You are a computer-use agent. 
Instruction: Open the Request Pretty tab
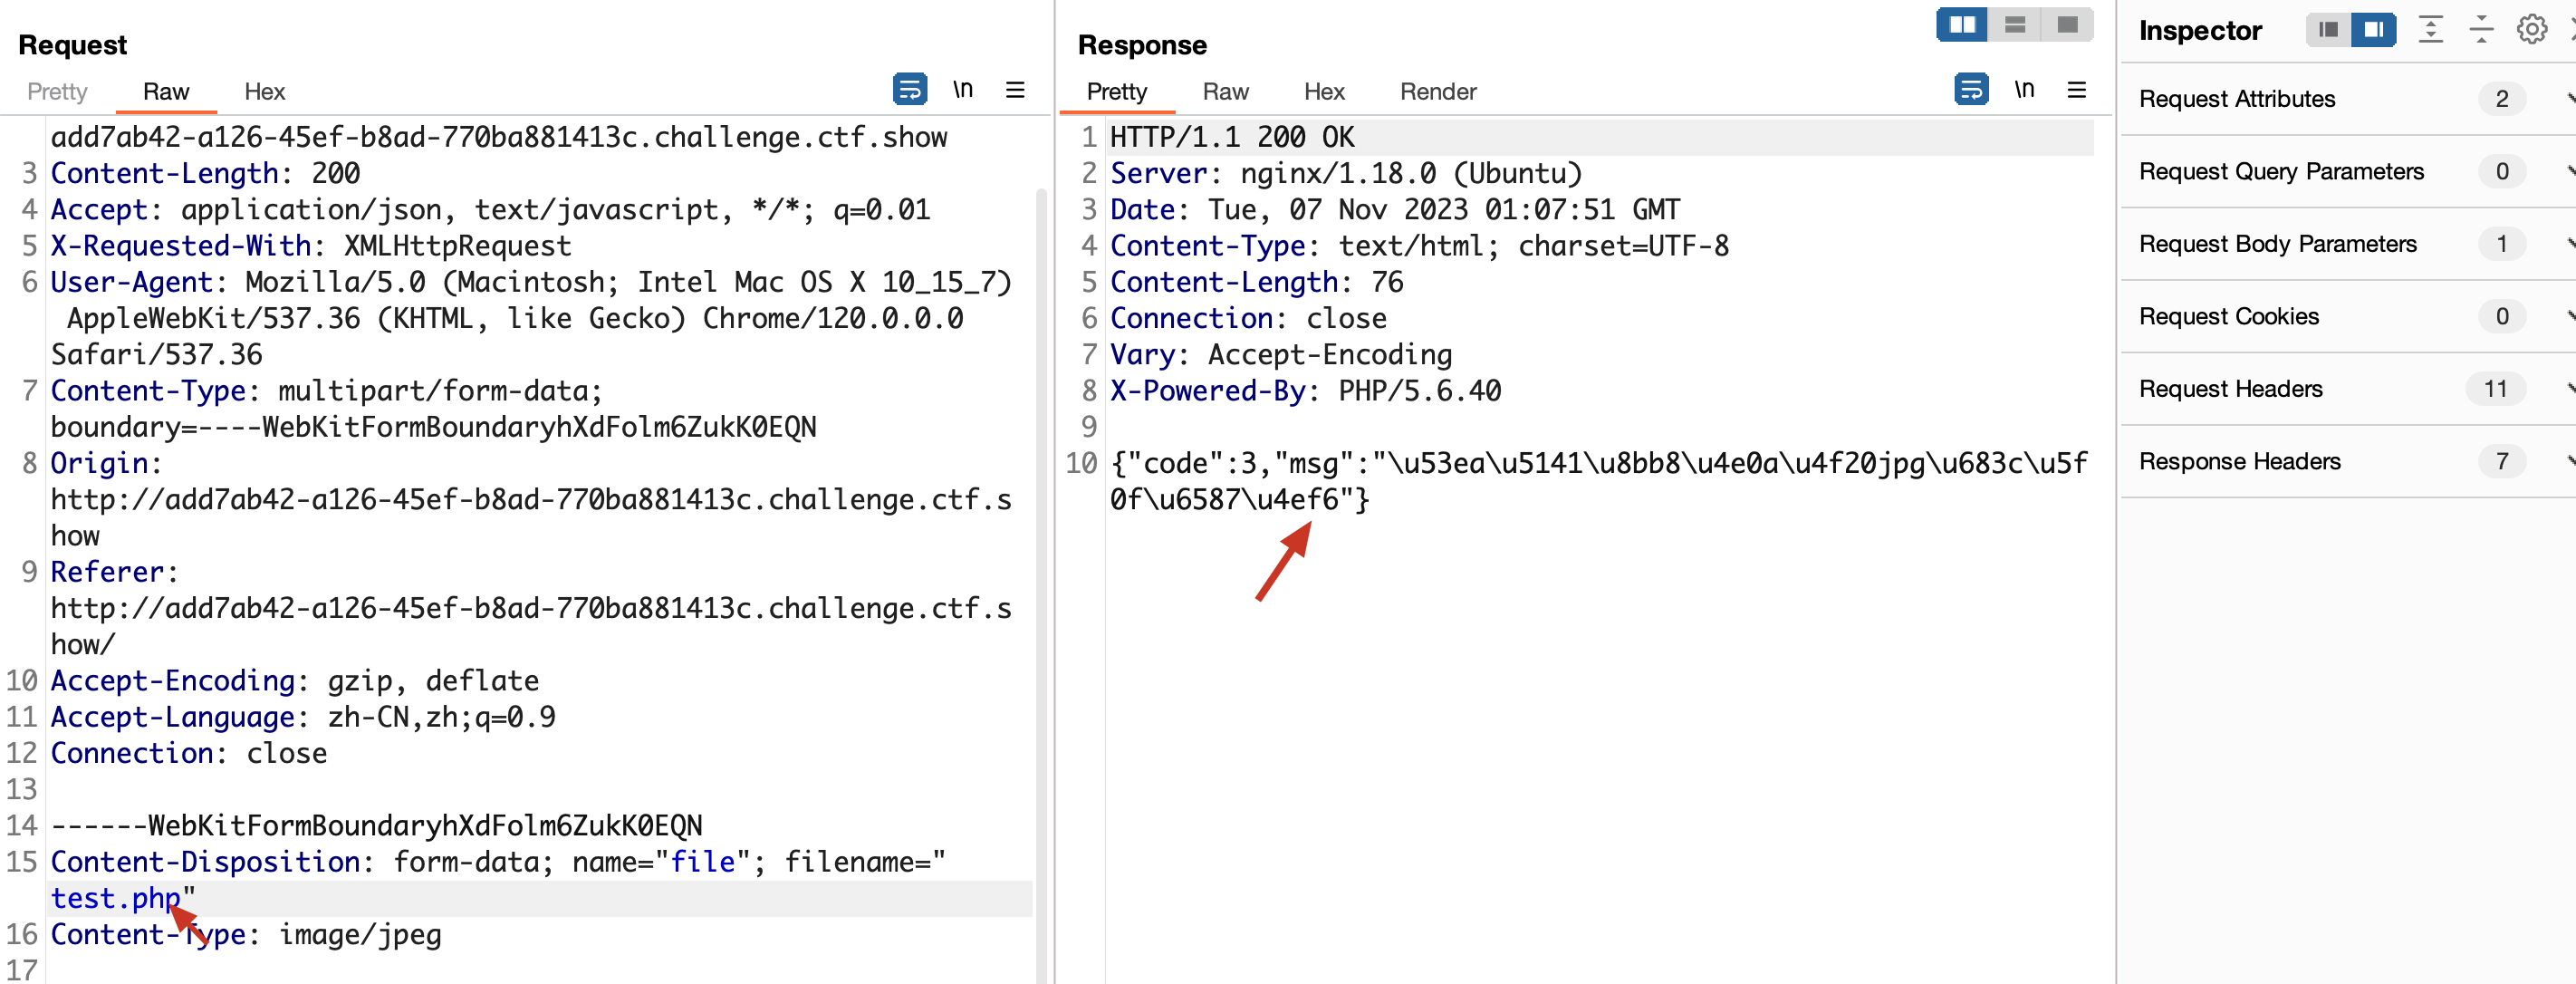click(57, 92)
